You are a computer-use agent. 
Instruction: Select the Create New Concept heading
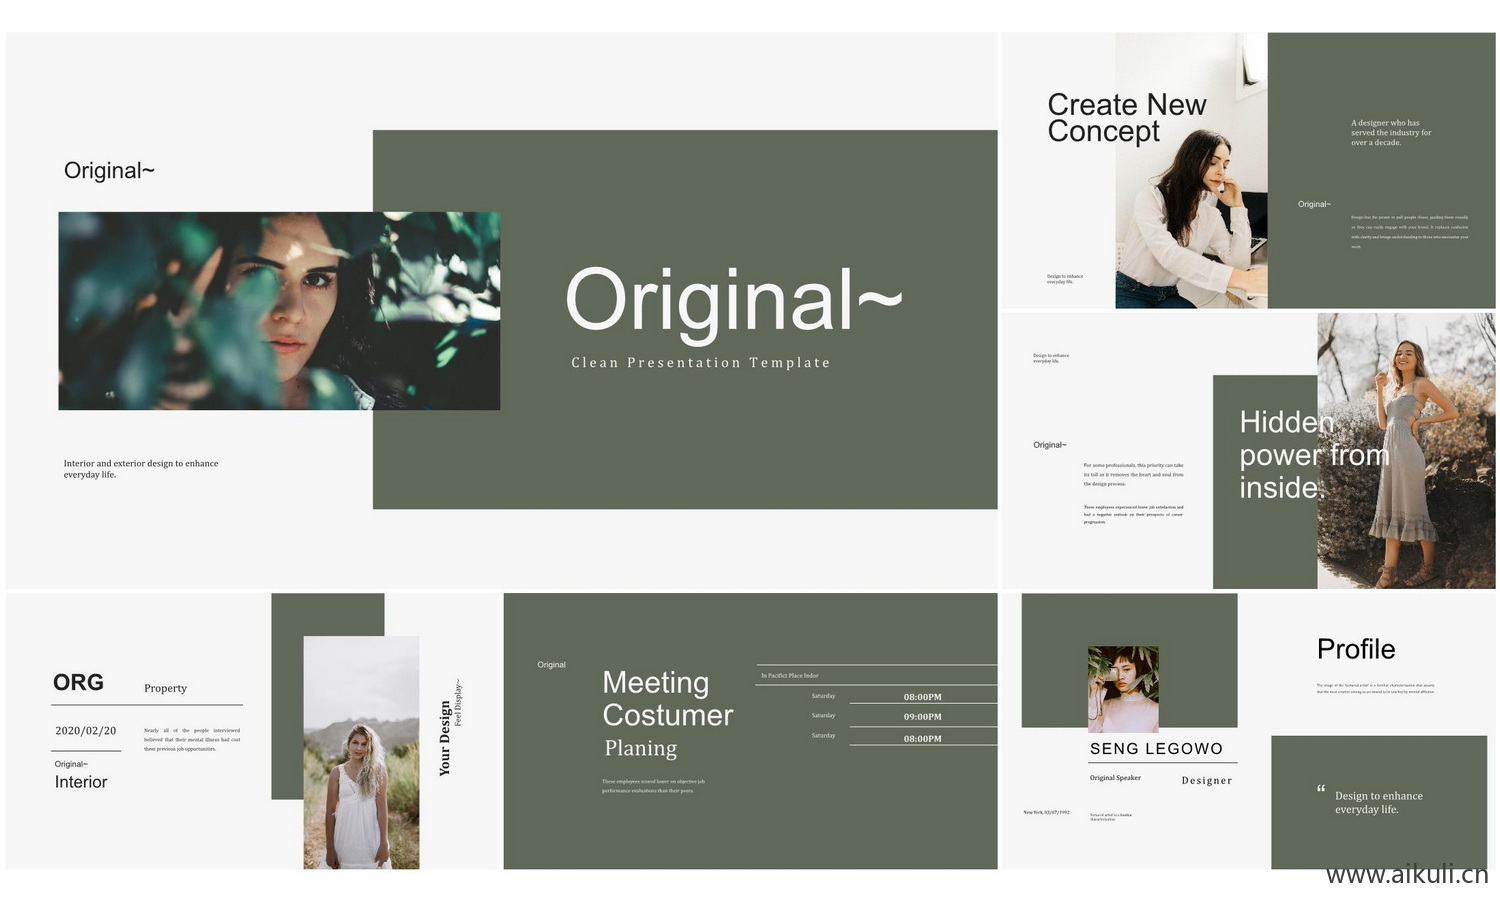(1126, 118)
